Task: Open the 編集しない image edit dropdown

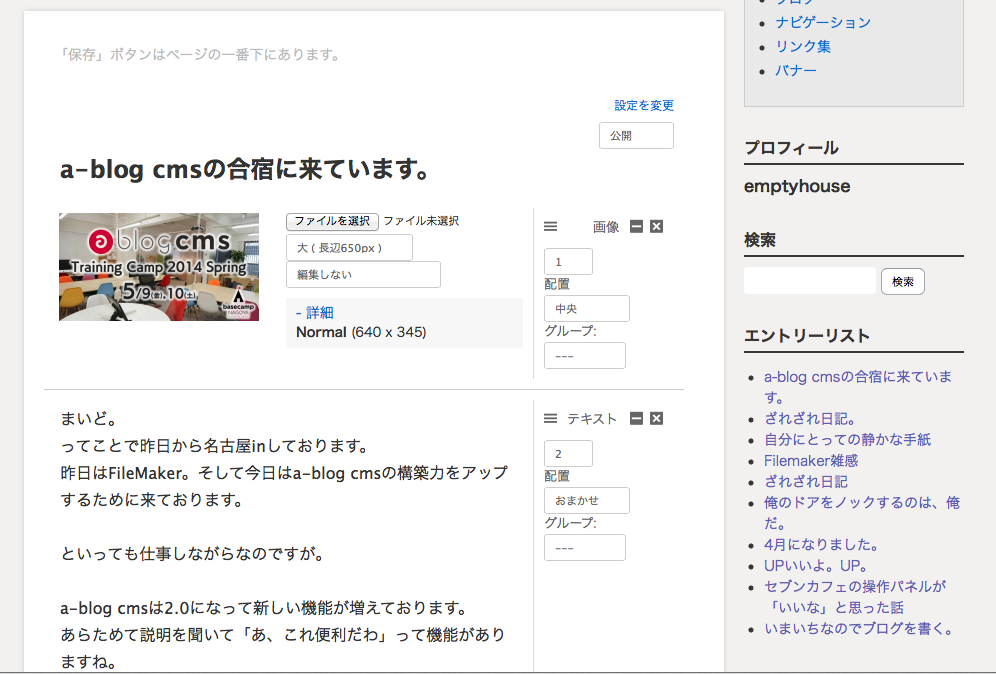Action: [363, 274]
